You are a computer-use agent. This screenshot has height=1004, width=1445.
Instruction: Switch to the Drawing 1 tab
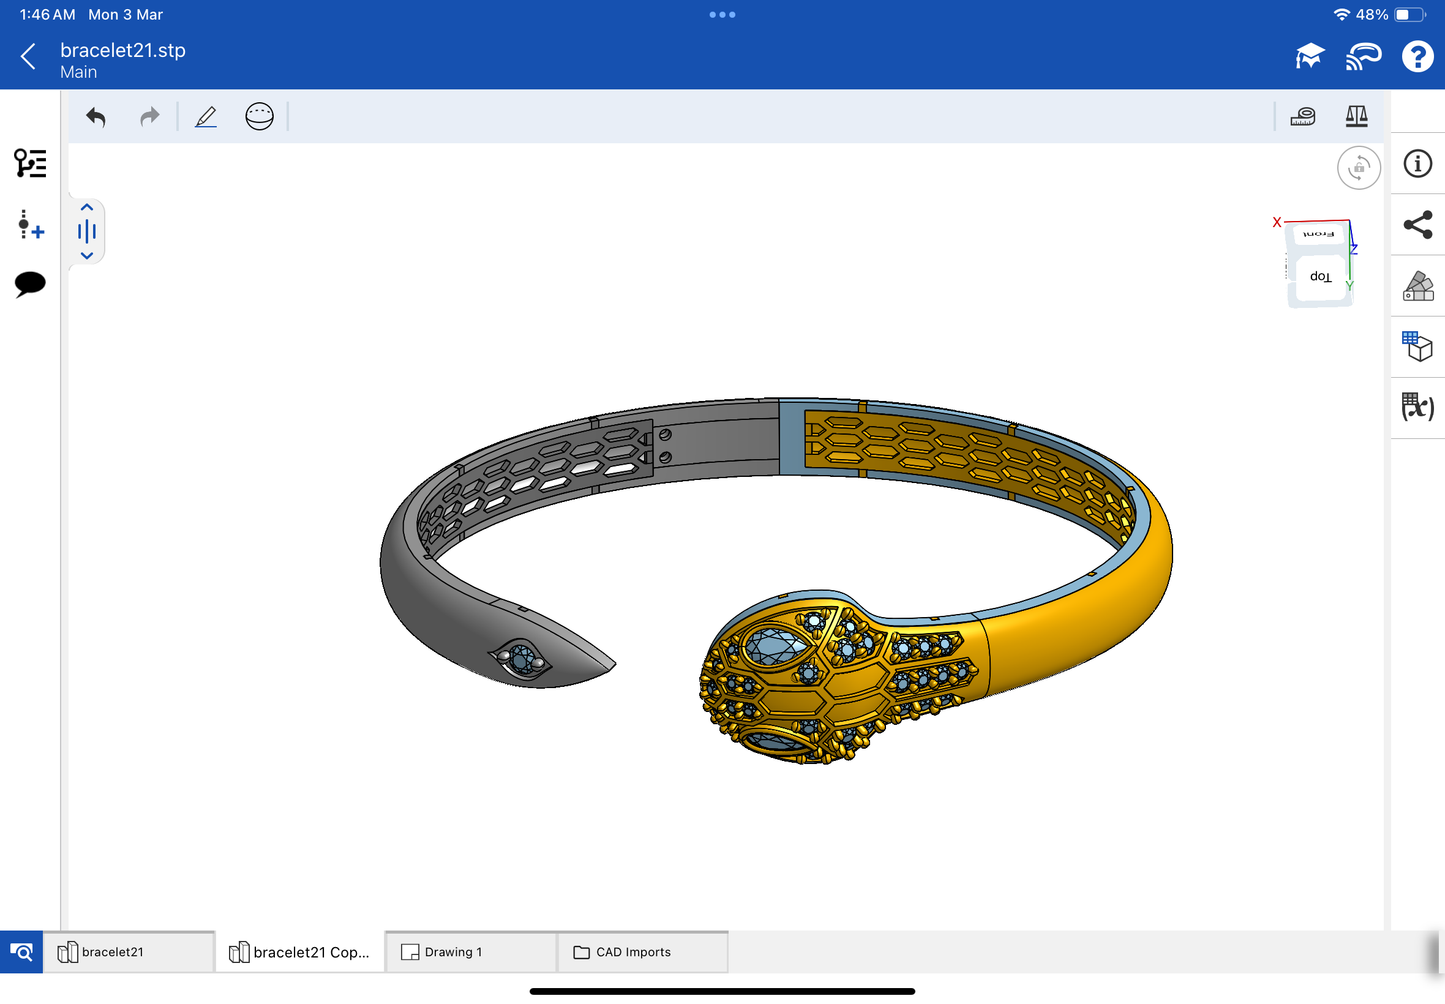click(470, 952)
